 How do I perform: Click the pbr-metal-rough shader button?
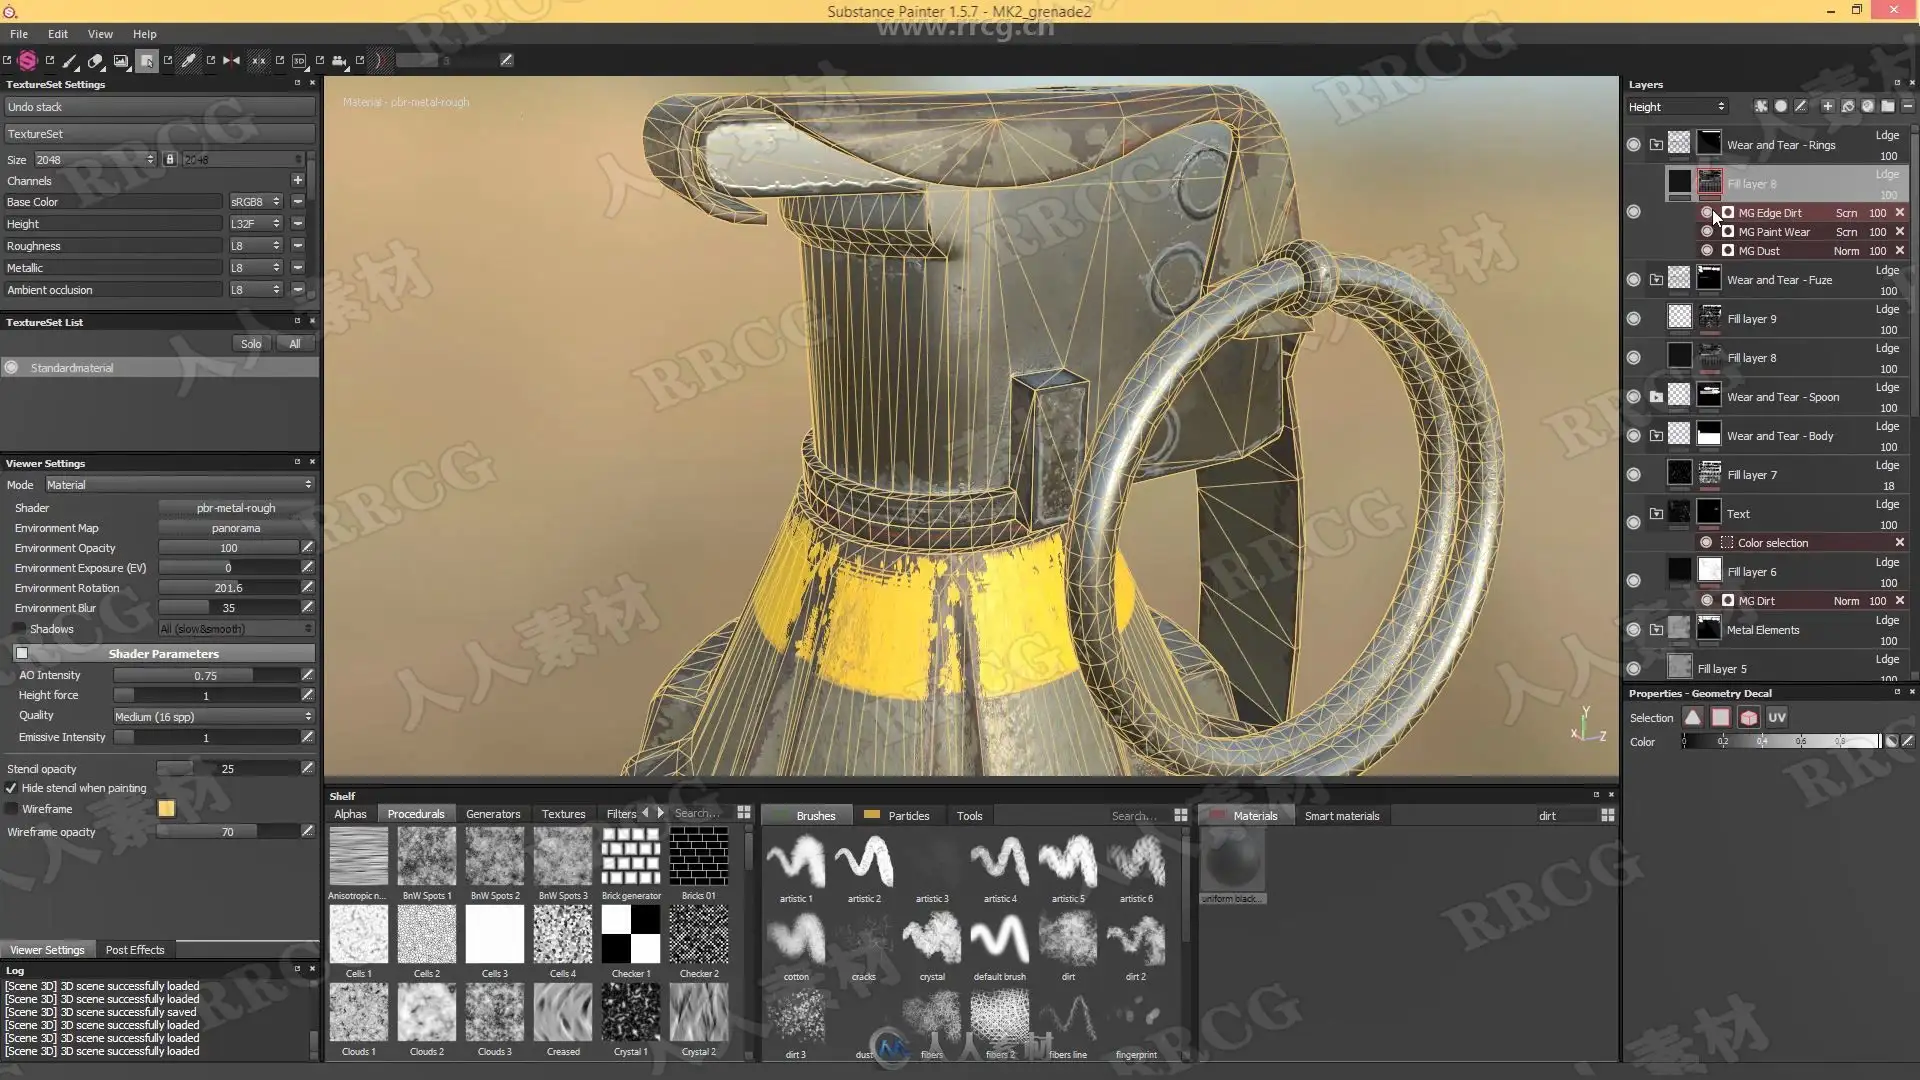236,508
